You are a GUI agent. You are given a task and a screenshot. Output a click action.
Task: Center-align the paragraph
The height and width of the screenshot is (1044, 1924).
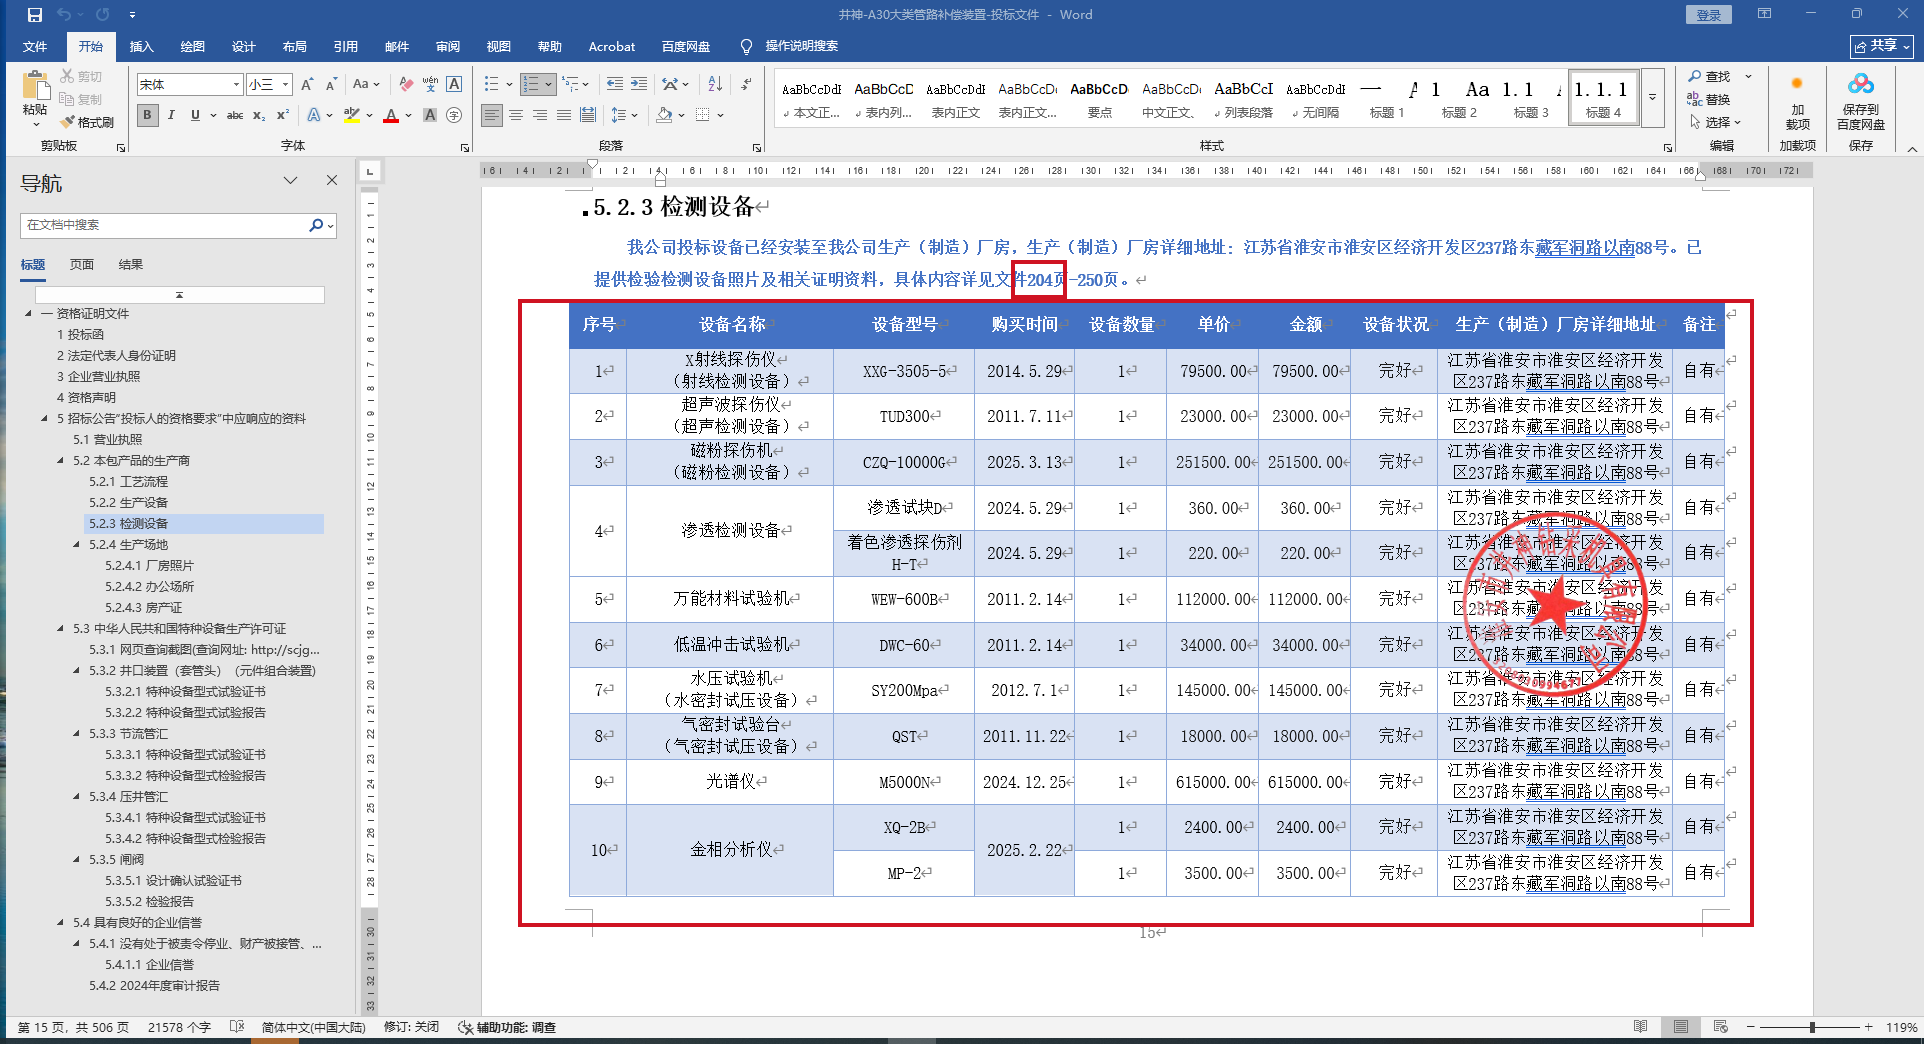[x=516, y=115]
